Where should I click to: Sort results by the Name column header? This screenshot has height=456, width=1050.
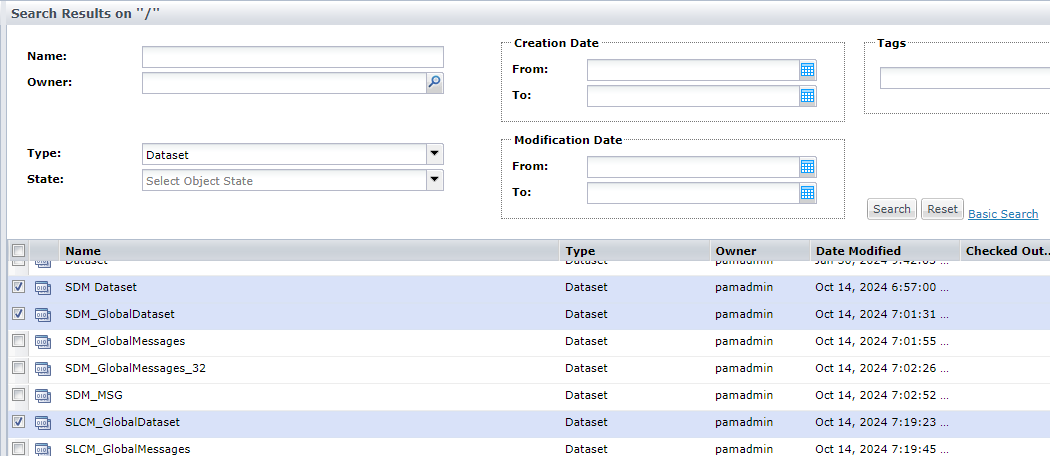pos(83,251)
